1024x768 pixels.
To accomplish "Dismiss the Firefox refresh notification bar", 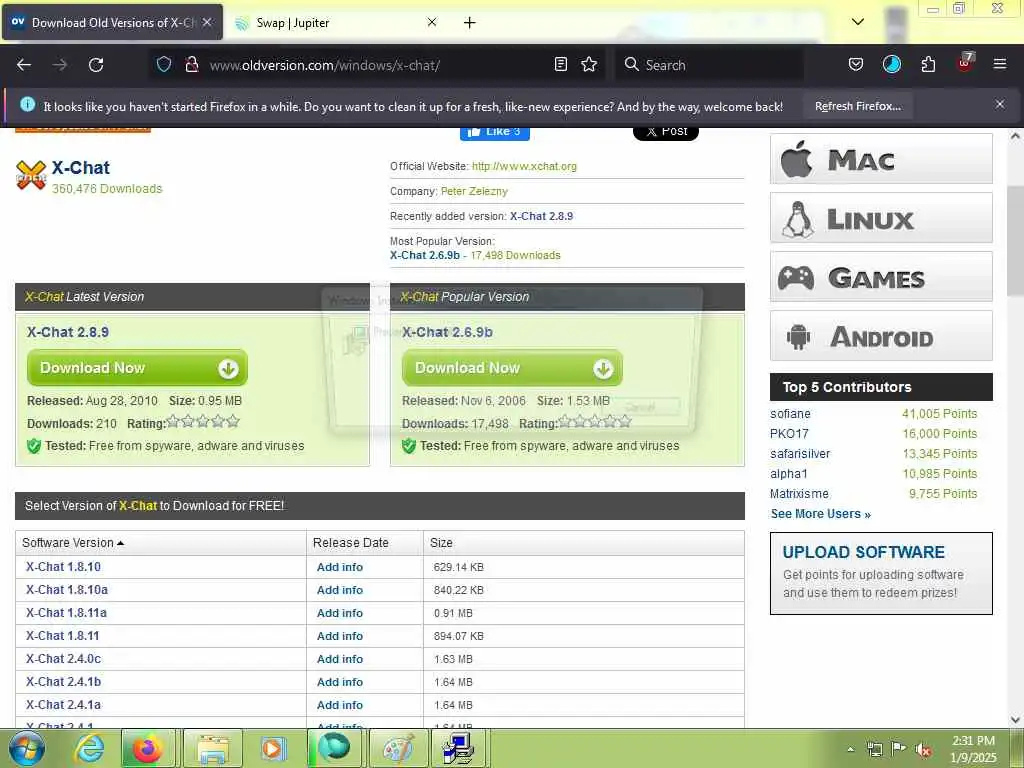I will [x=1000, y=104].
